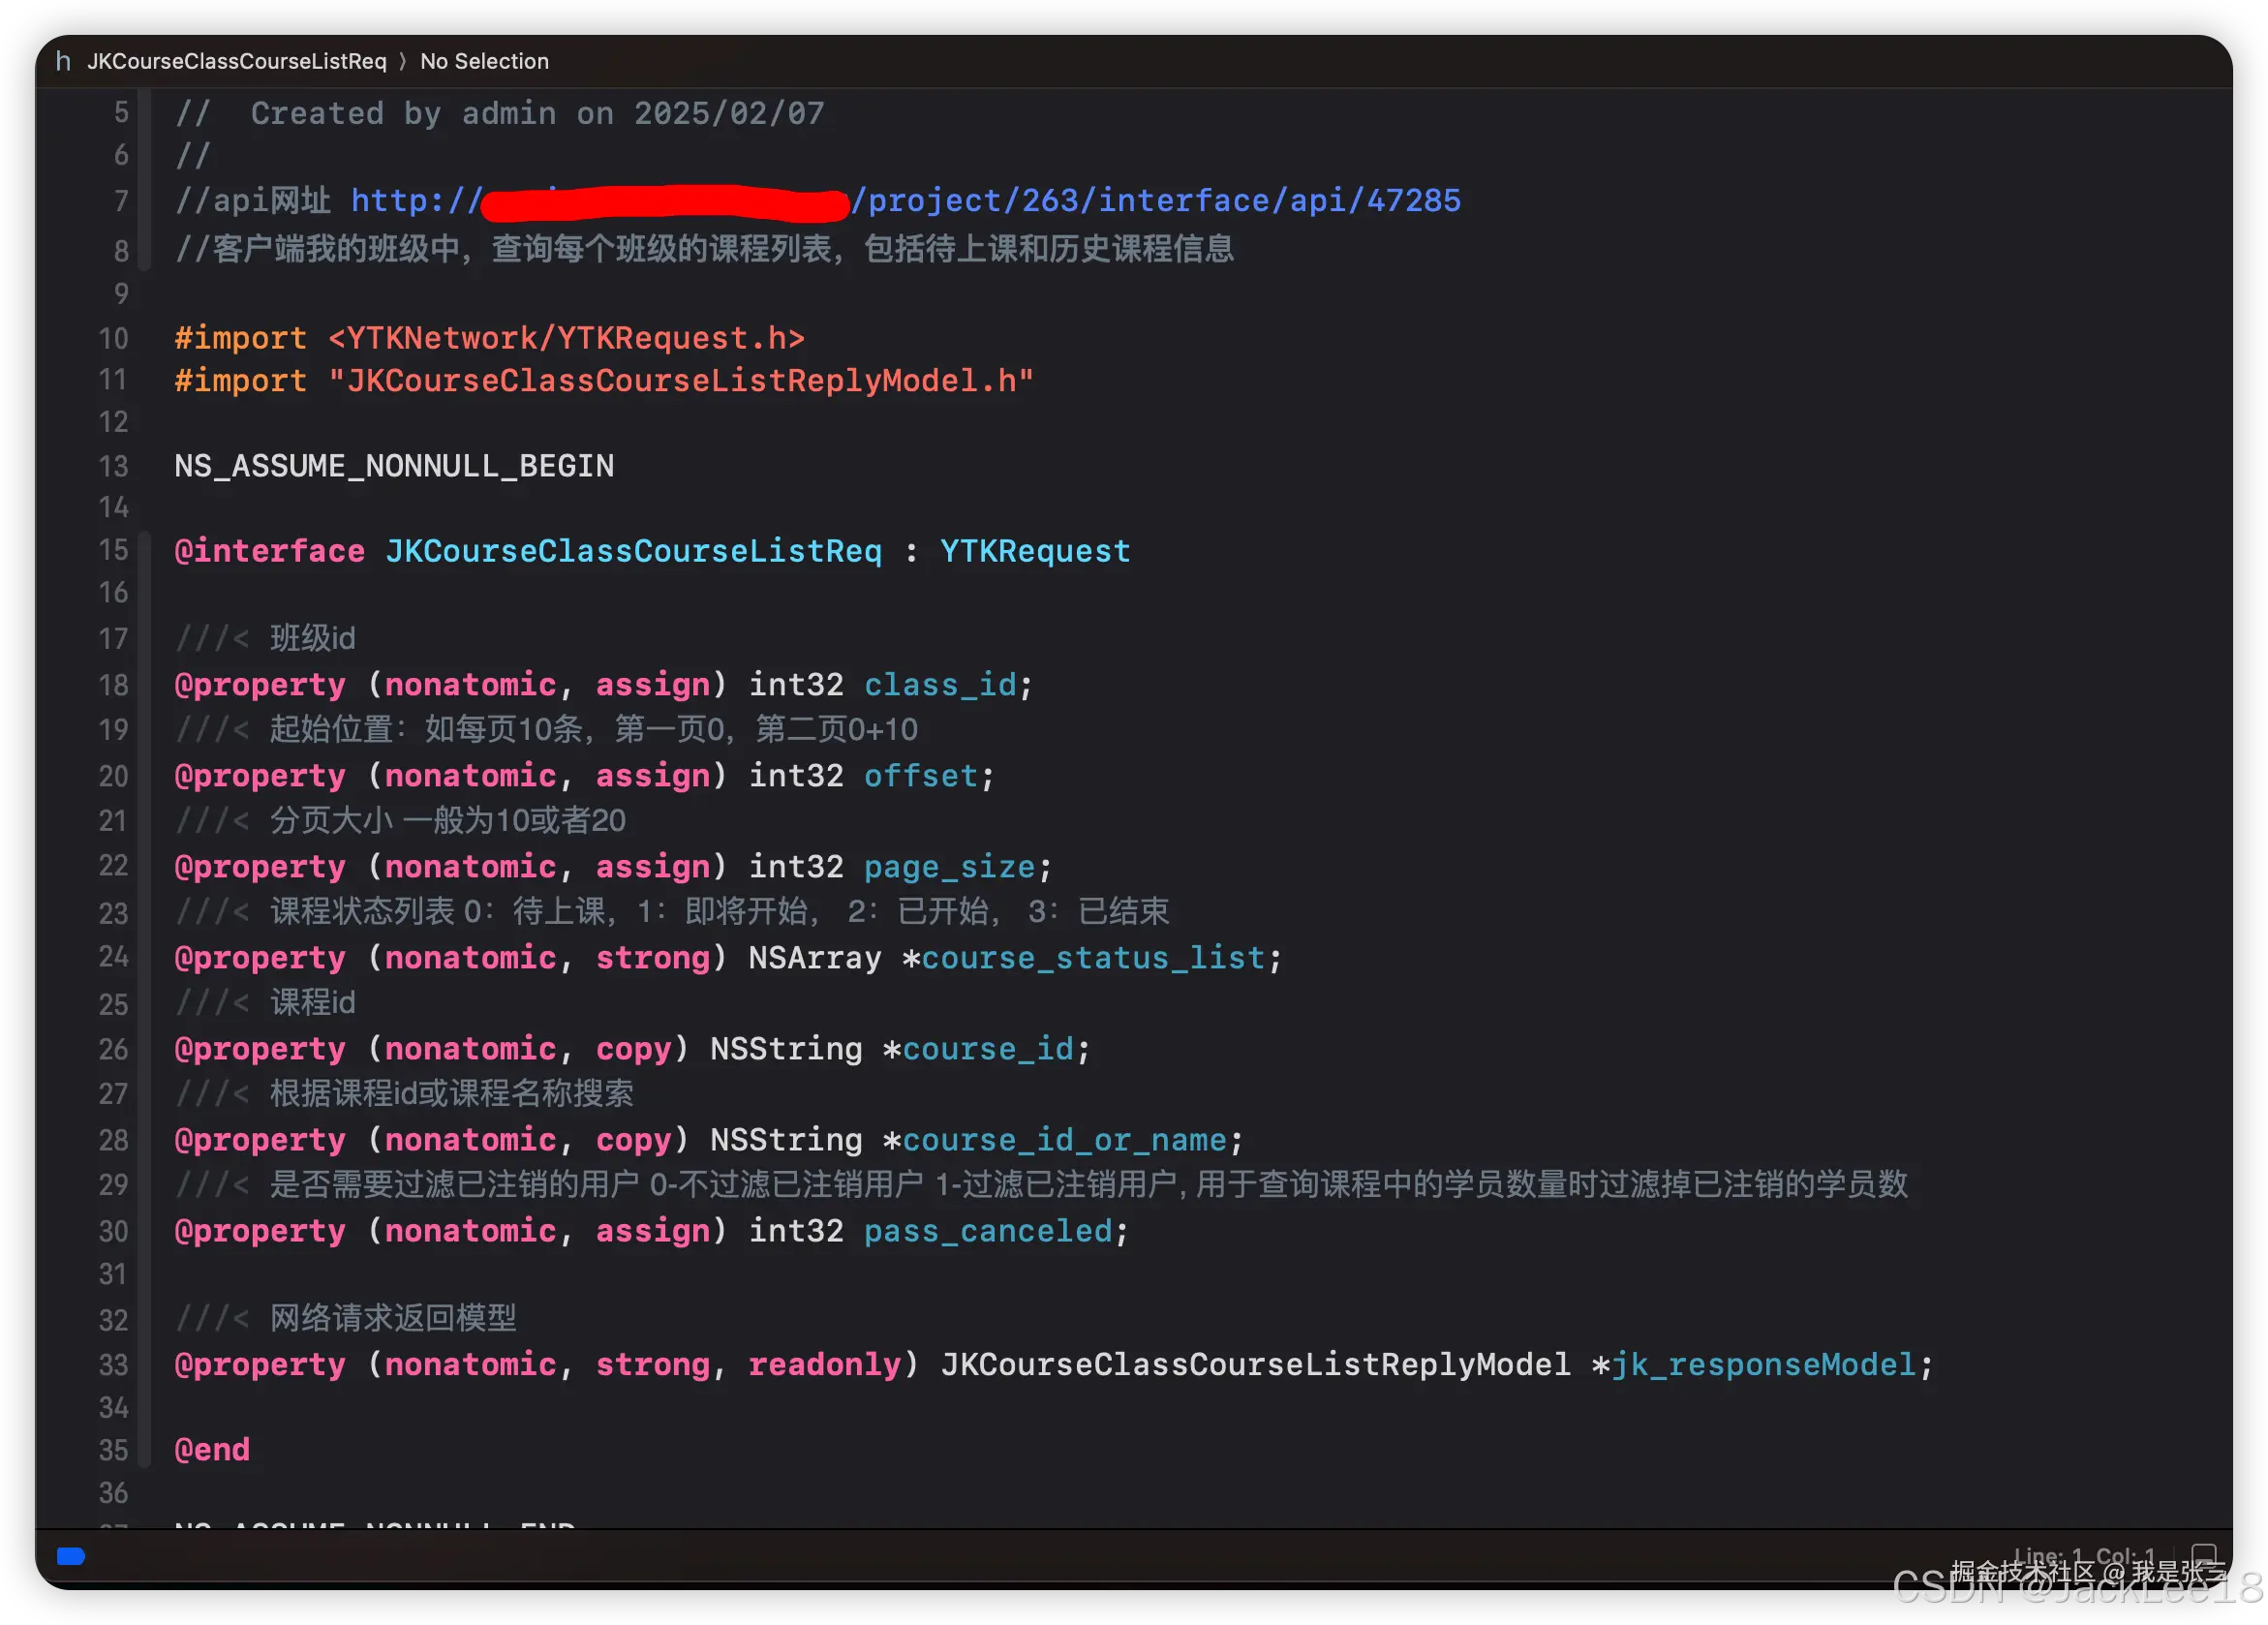Click fold ribbon beside the header comment block
The width and height of the screenshot is (2268, 1625).
click(145, 180)
